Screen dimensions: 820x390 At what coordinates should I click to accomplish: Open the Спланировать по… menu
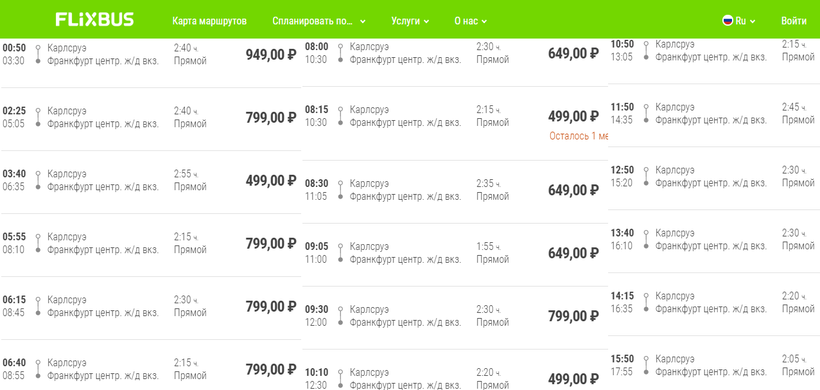click(x=318, y=21)
